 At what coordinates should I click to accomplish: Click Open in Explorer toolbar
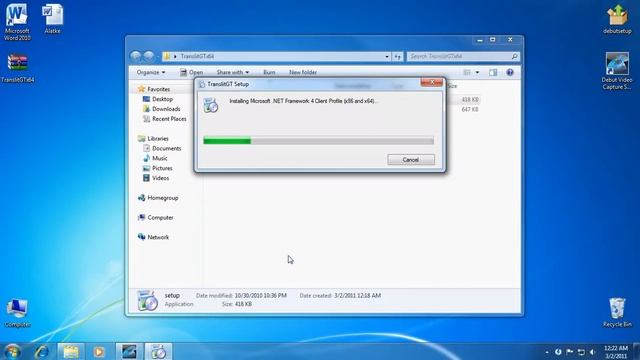[191, 72]
